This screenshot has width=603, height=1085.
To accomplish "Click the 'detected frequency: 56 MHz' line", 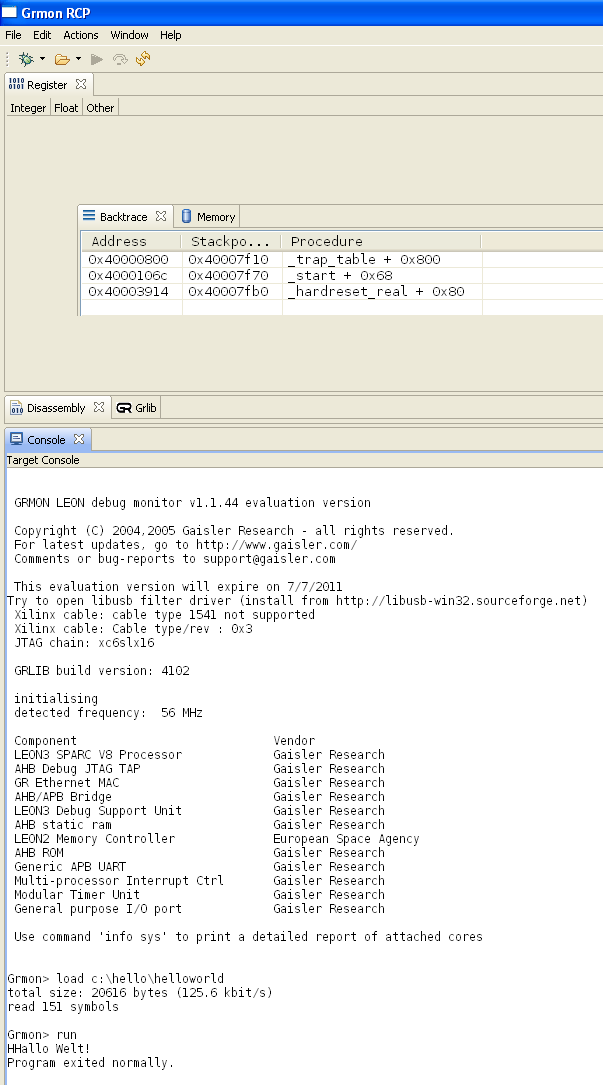I will coord(108,713).
